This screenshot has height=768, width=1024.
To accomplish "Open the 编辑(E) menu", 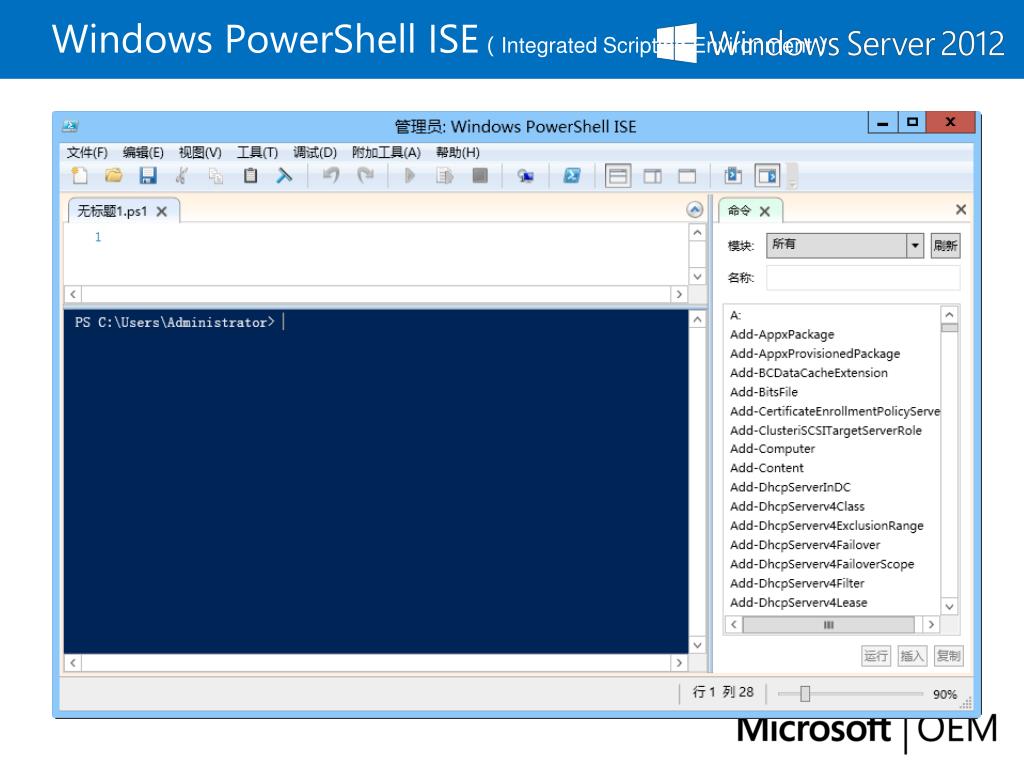I will (143, 152).
